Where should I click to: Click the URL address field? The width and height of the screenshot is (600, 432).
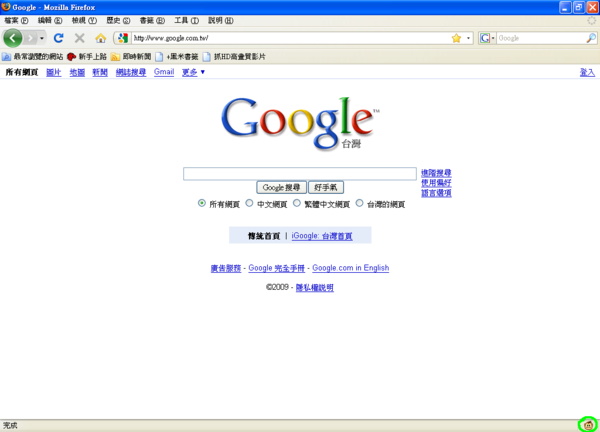click(291, 38)
